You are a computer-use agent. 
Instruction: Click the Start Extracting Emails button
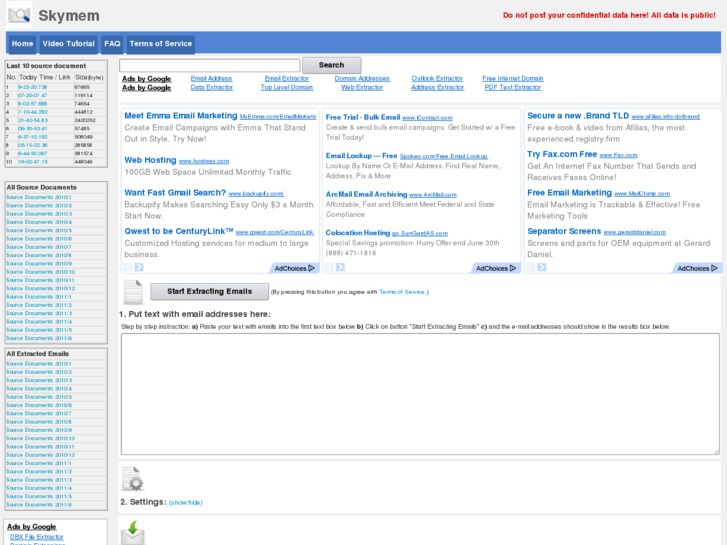point(210,291)
